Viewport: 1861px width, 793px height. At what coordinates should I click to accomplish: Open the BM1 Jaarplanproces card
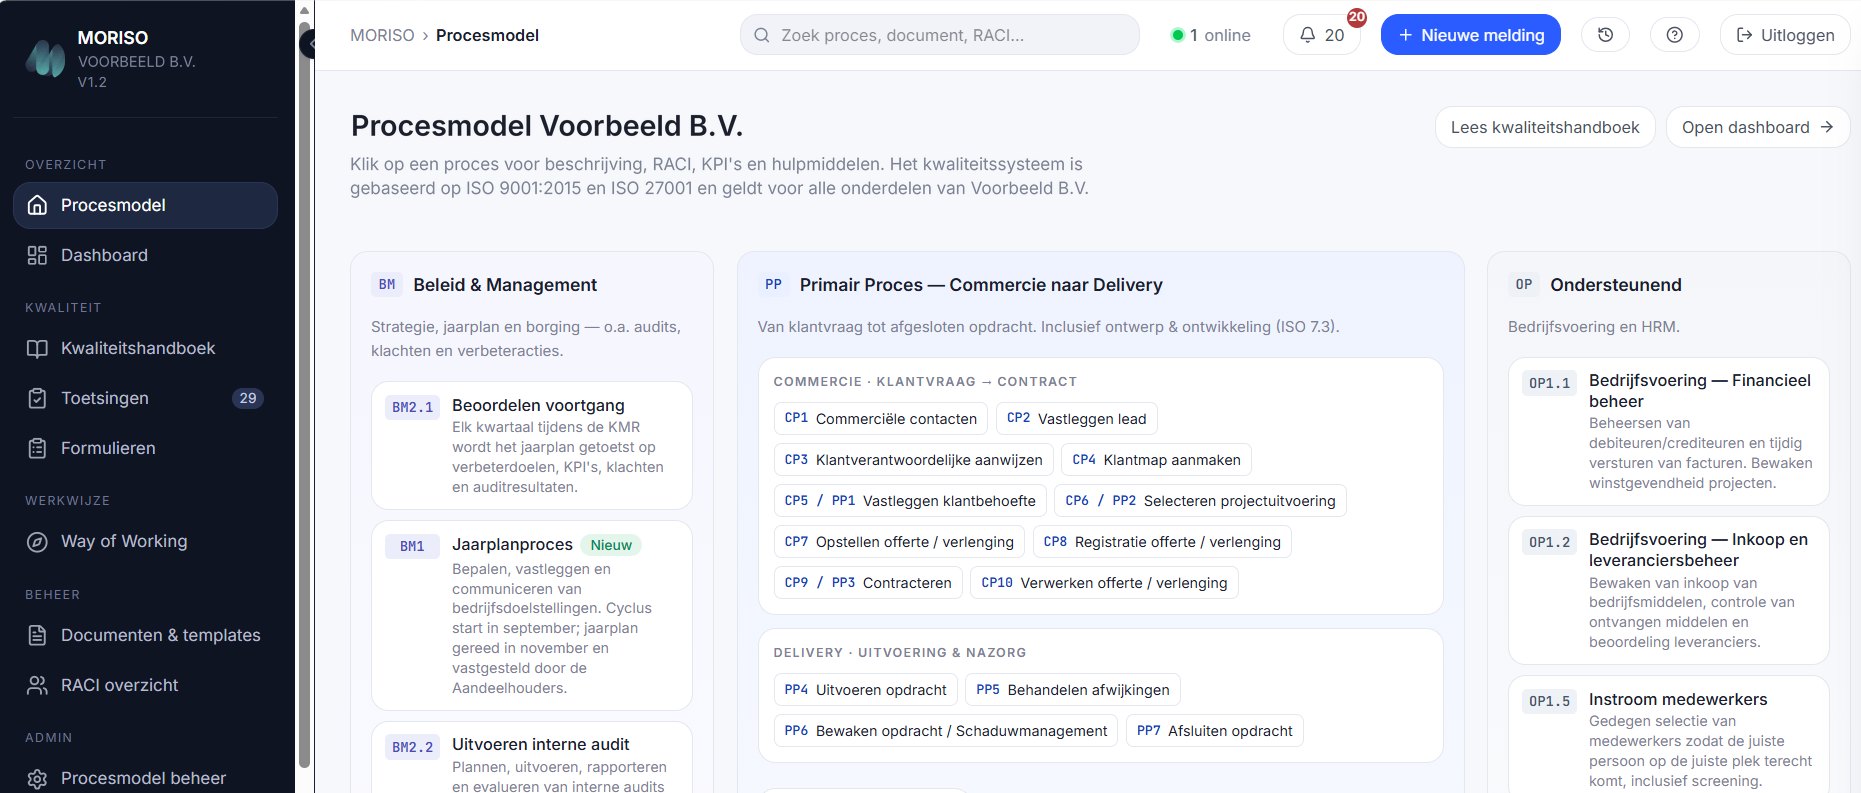pos(531,615)
